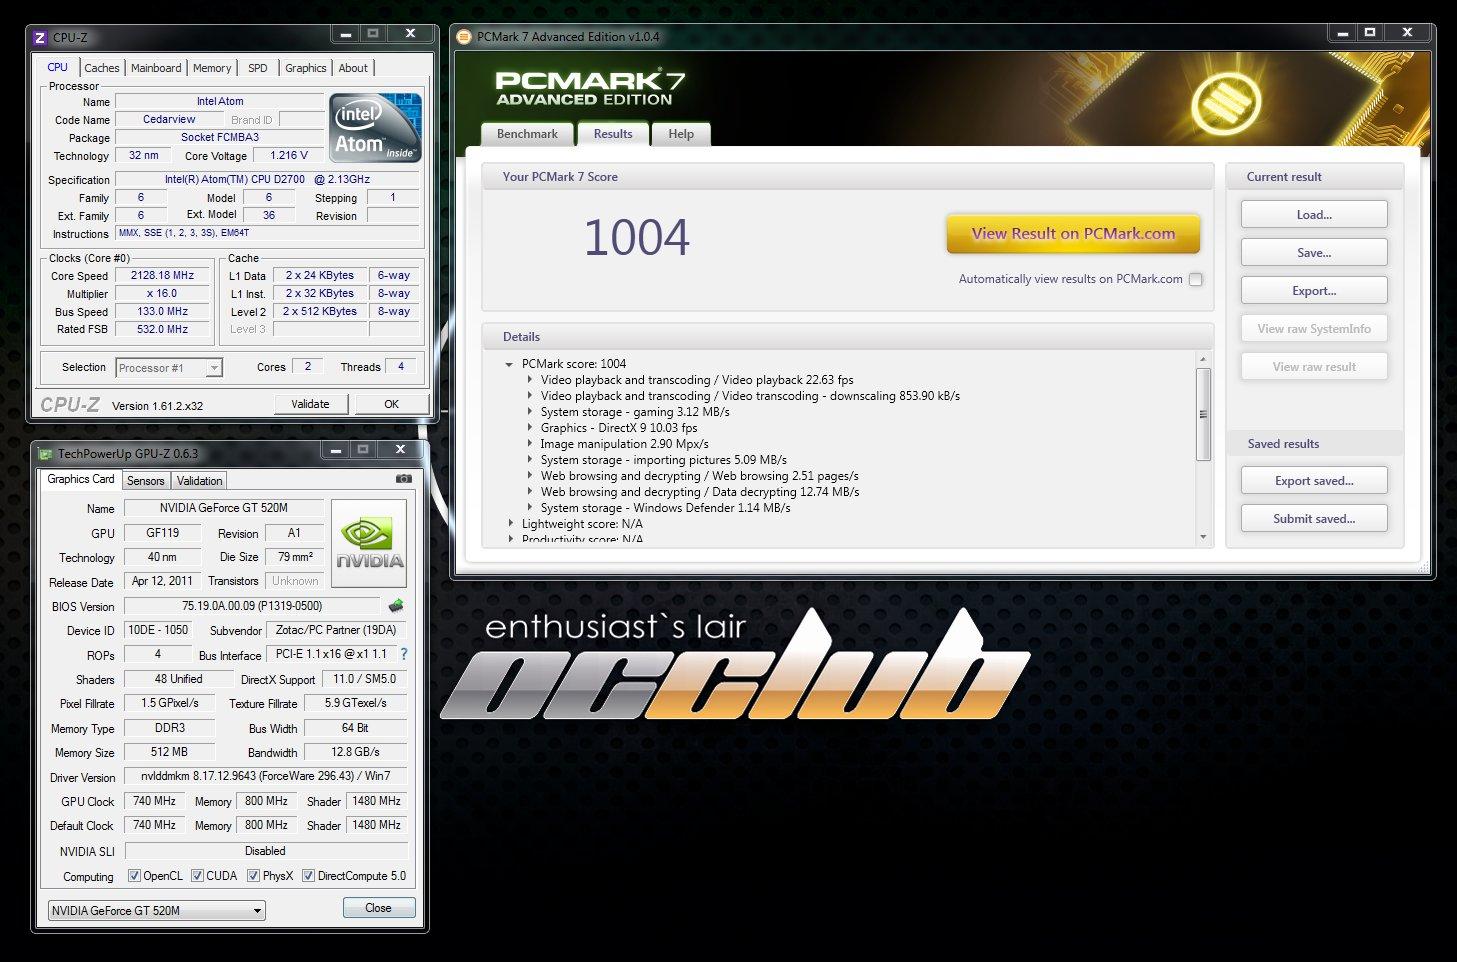Screen dimensions: 1457x962
Task: Close the PCMark 7 window
Action: [x=1407, y=33]
